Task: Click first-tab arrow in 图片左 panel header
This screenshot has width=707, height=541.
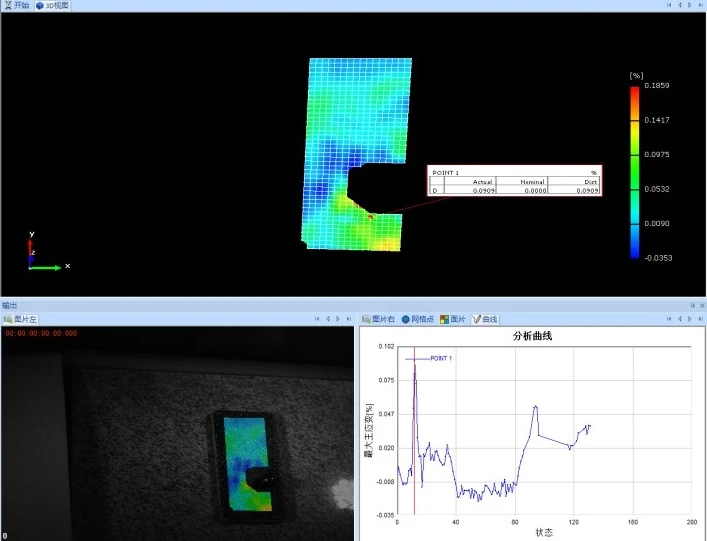Action: click(317, 319)
